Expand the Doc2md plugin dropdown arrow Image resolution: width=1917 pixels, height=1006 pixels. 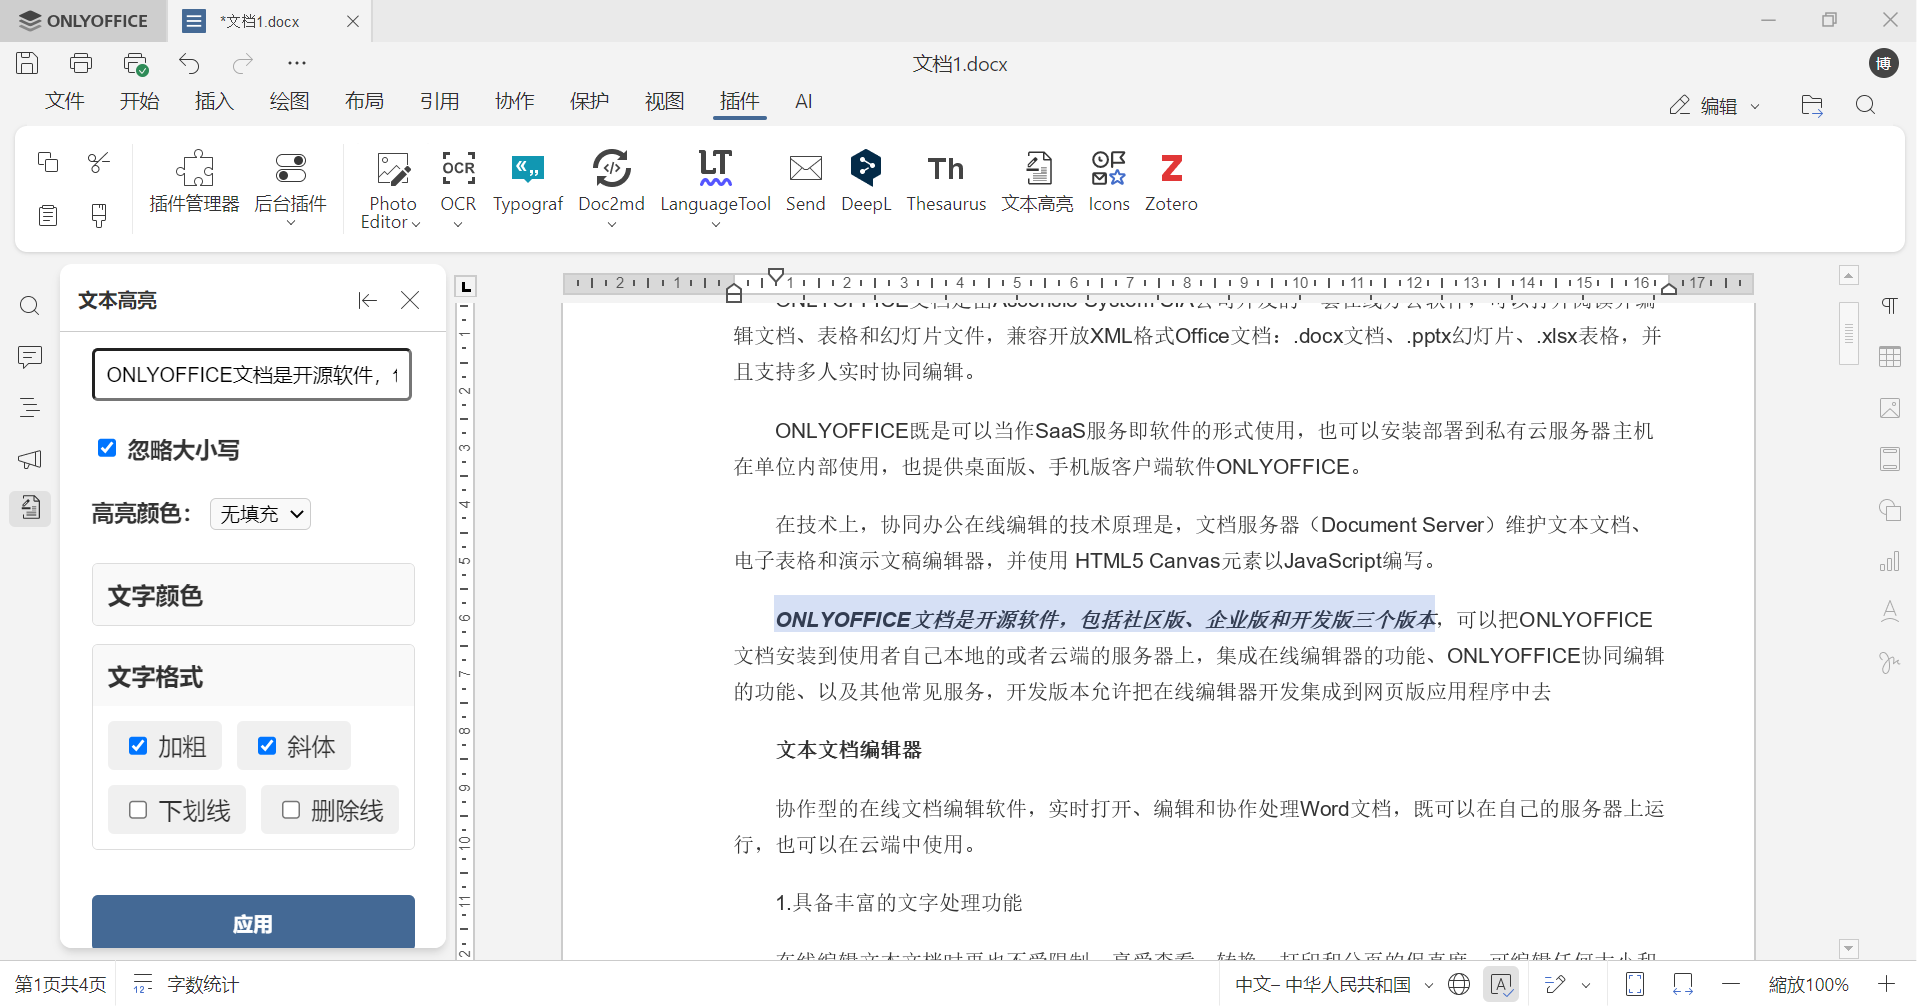click(612, 225)
